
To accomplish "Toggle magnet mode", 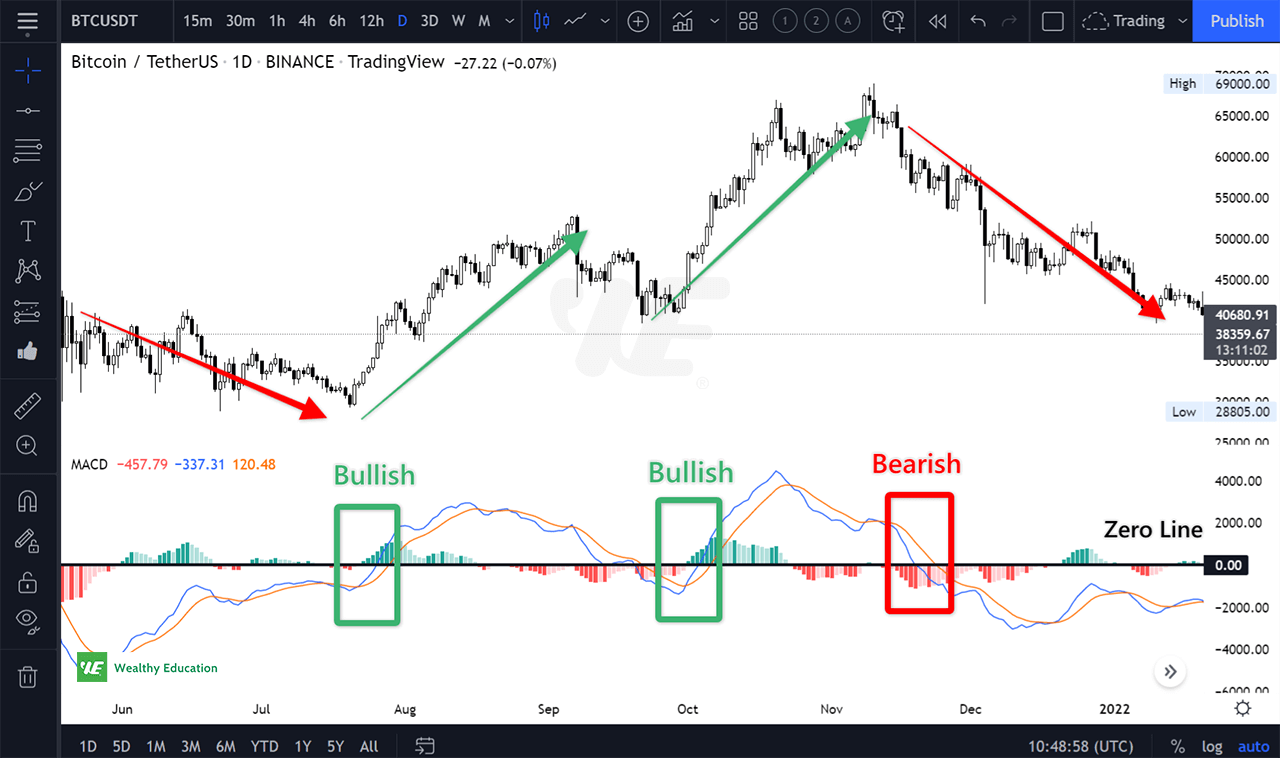I will pos(28,500).
